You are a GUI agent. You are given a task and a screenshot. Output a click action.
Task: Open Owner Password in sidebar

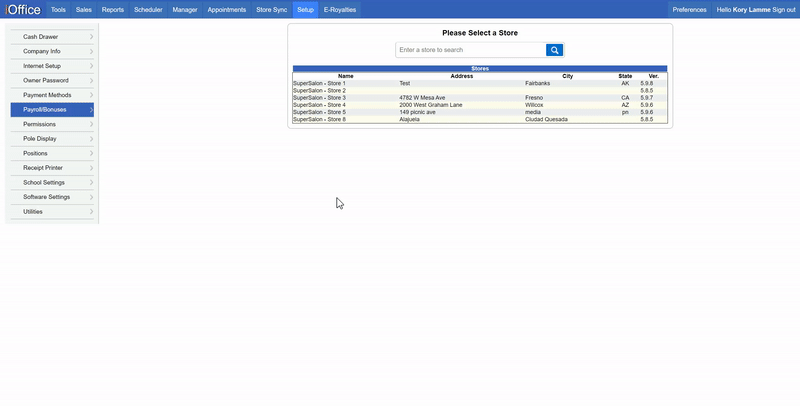coord(52,81)
